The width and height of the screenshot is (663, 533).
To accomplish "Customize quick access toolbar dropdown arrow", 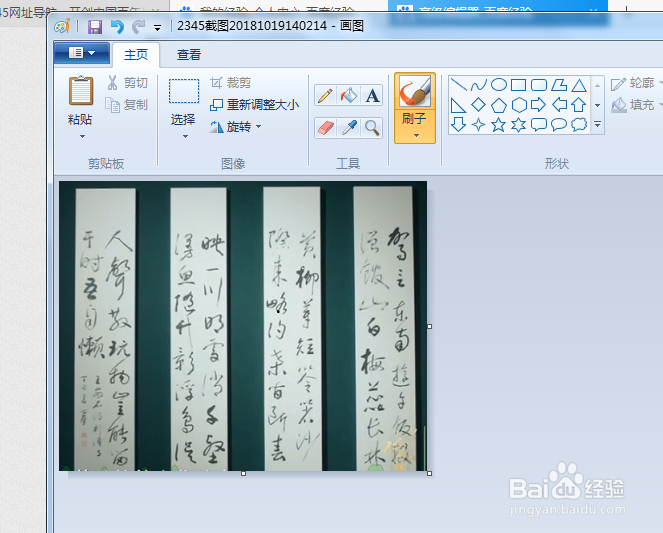I will [x=157, y=28].
